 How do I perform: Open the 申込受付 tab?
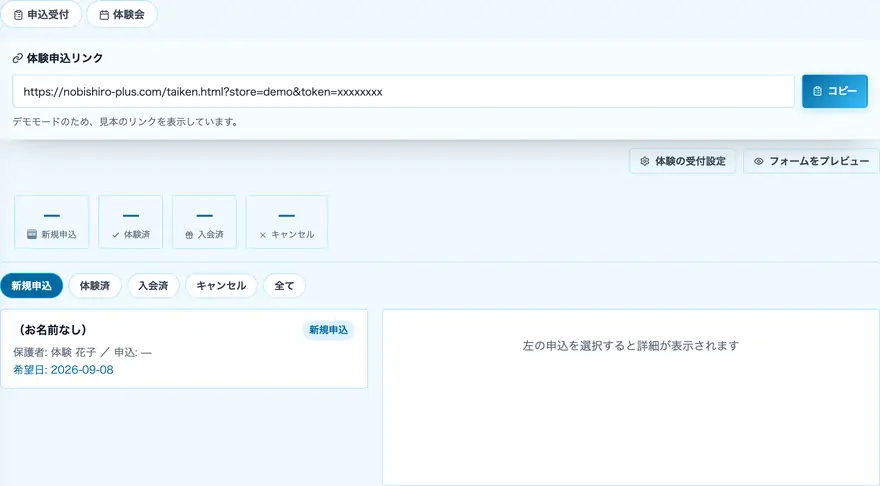tap(42, 15)
